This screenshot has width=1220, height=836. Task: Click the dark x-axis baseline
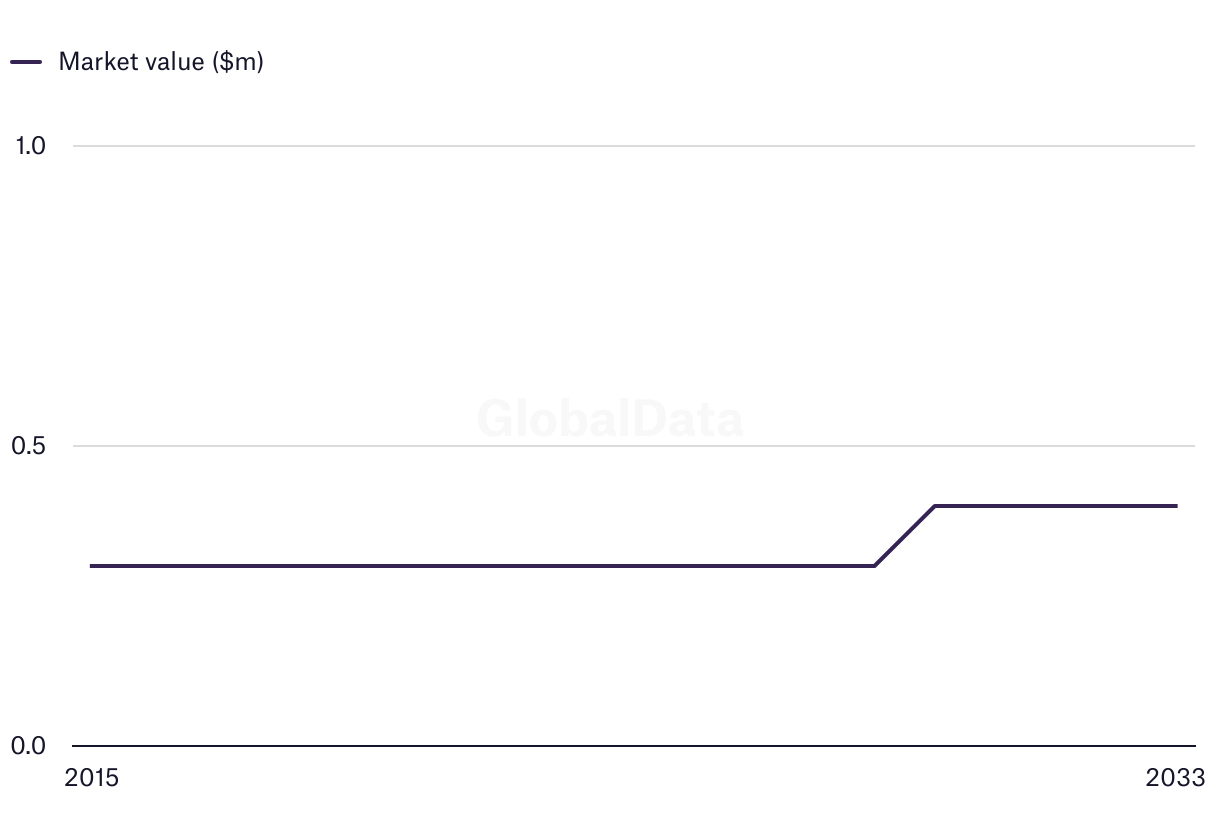tap(634, 746)
